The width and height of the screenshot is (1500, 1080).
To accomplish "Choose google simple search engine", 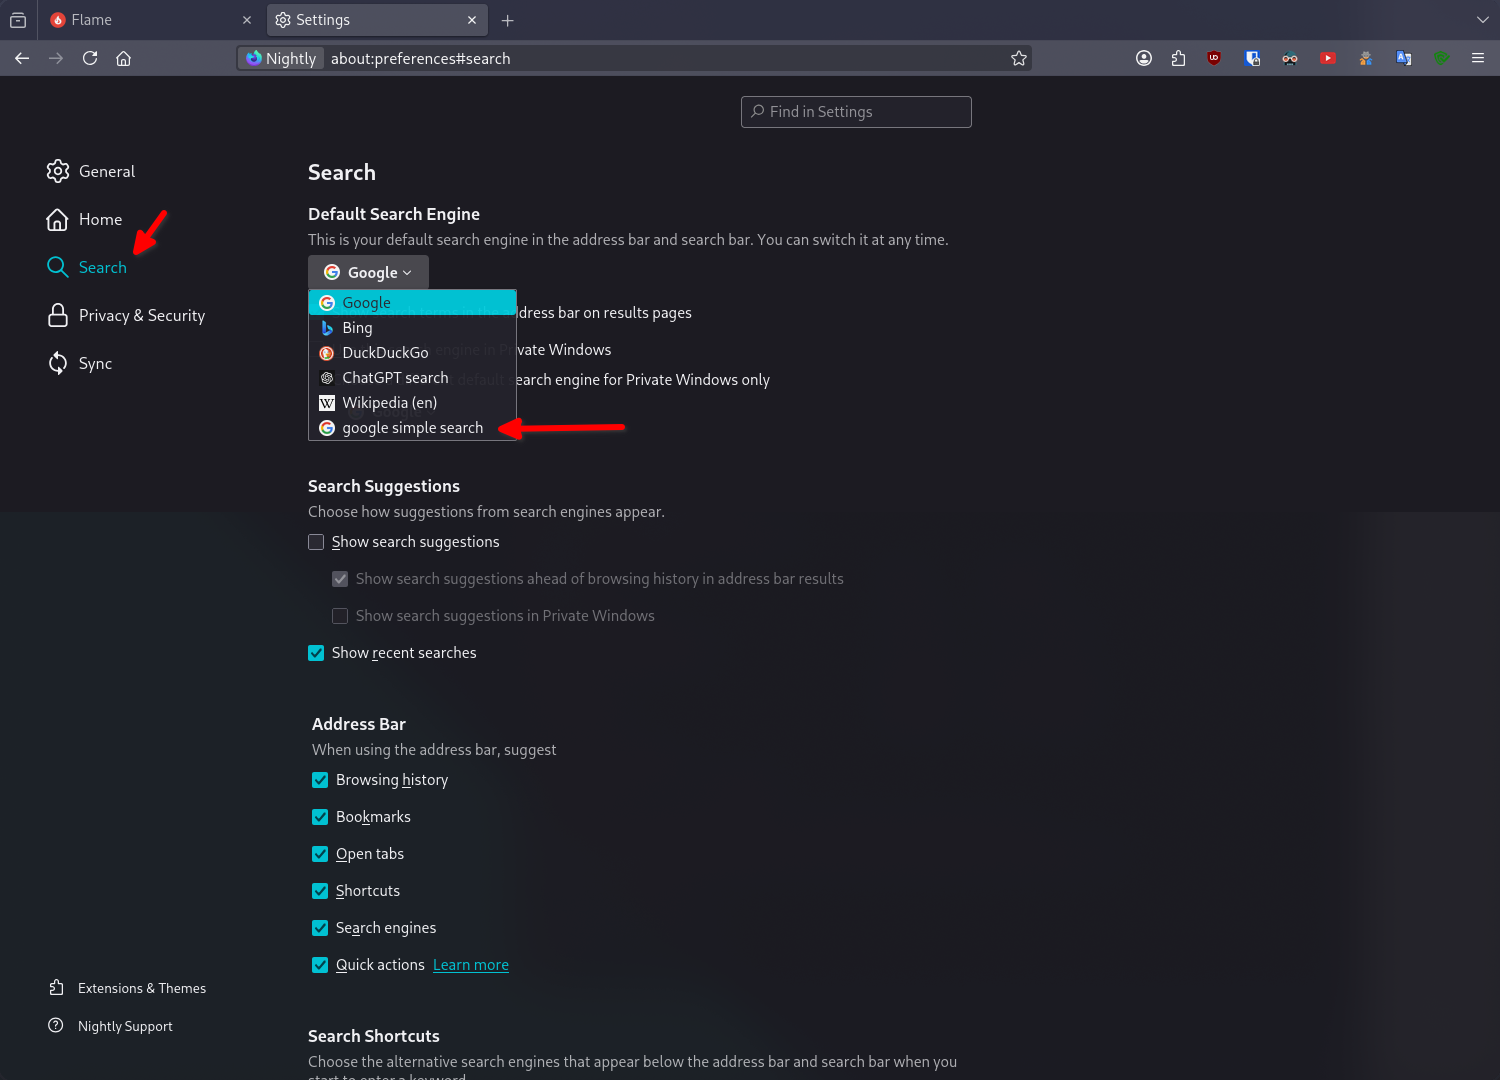I will click(x=412, y=428).
